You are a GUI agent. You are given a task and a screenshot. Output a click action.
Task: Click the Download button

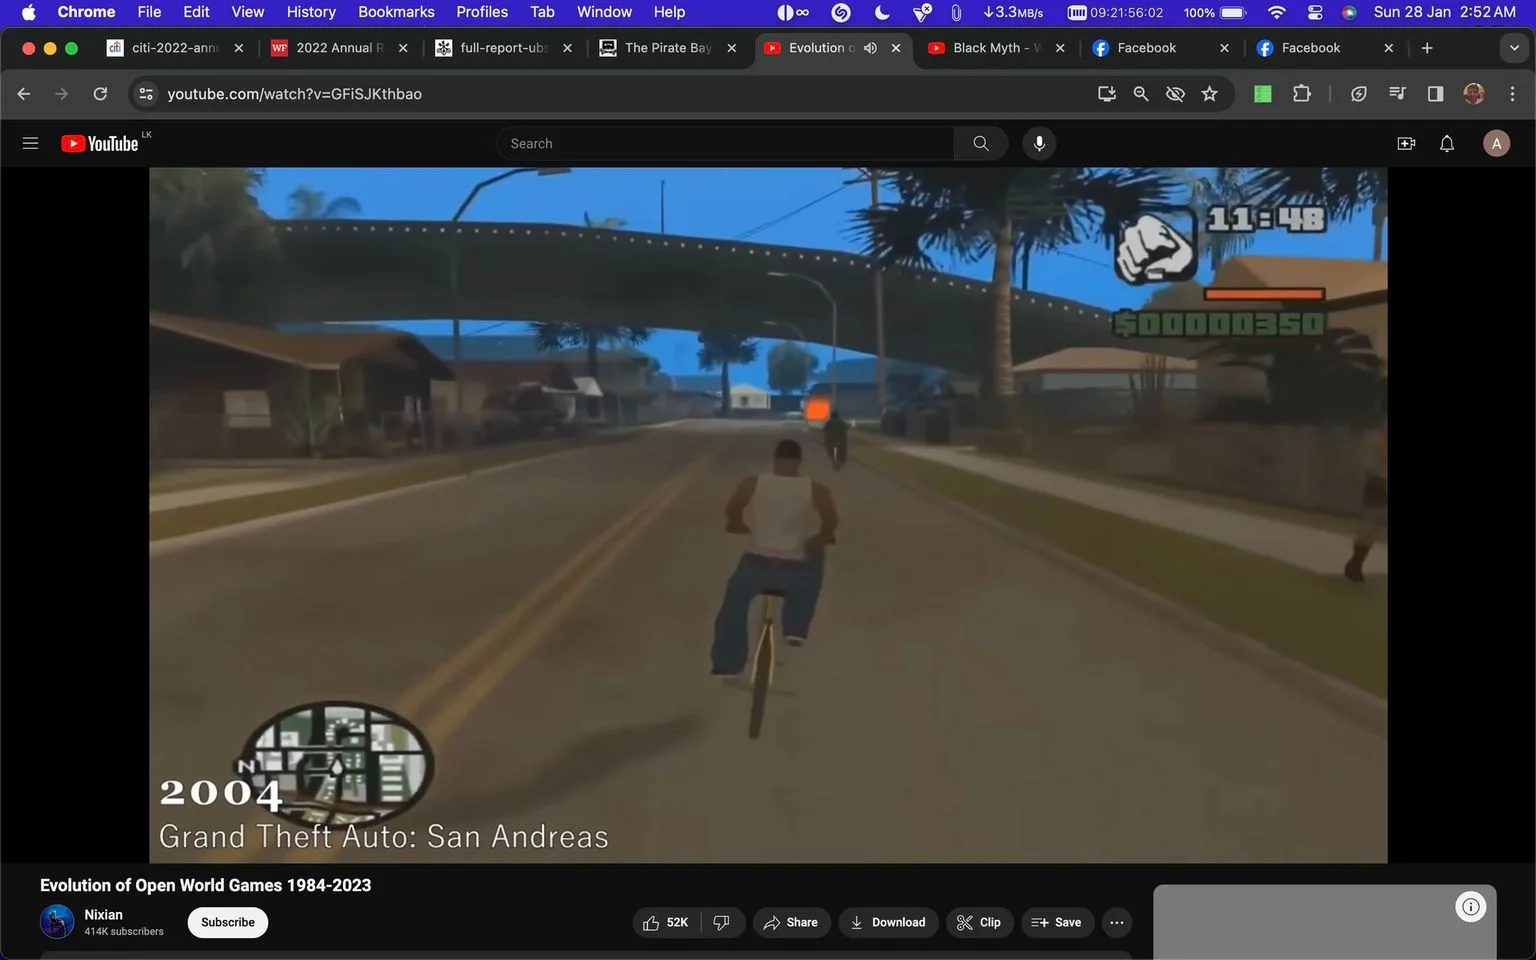pyautogui.click(x=888, y=922)
